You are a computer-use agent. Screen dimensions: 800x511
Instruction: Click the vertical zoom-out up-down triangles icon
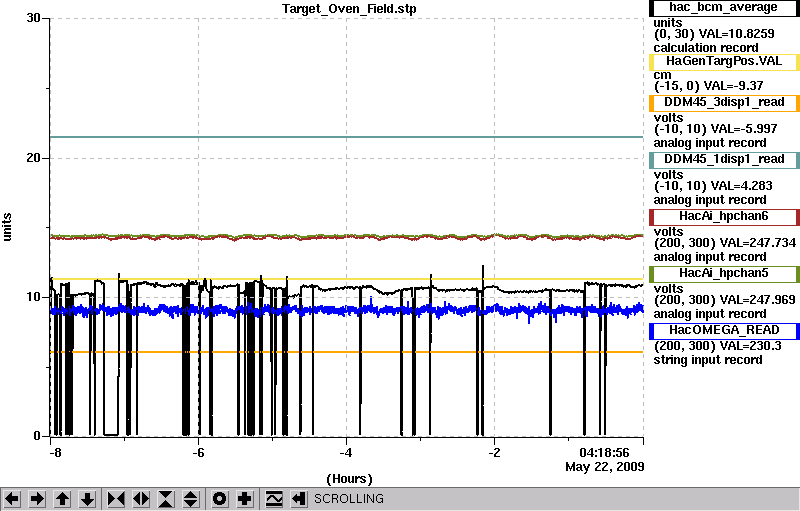point(191,499)
